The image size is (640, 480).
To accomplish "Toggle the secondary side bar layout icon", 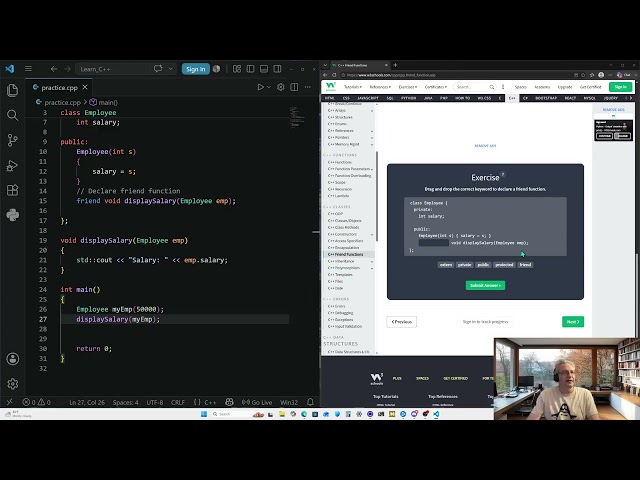I will (277, 69).
